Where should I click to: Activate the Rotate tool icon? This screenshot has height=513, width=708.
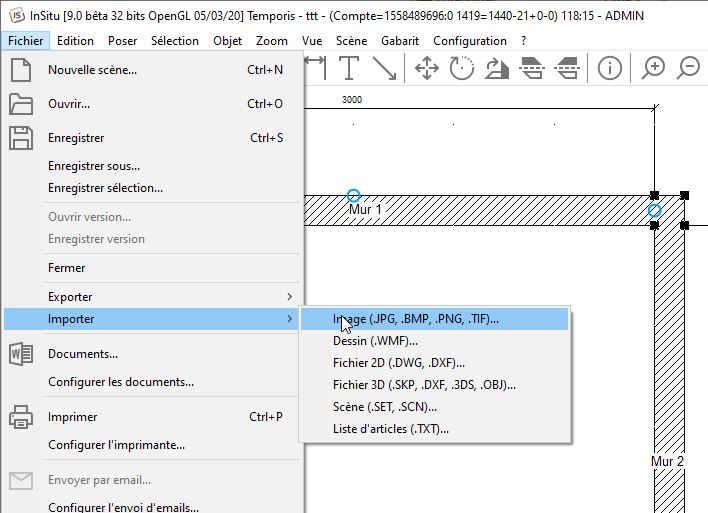tap(462, 68)
